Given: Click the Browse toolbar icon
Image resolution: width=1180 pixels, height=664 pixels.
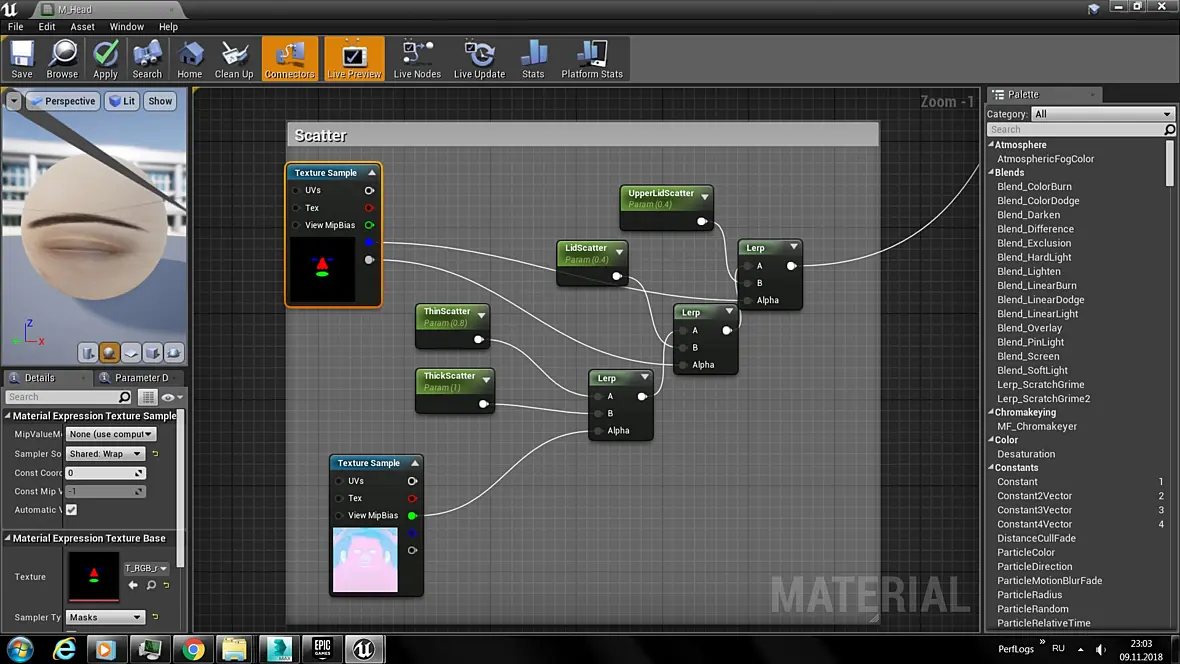Looking at the screenshot, I should [62, 59].
